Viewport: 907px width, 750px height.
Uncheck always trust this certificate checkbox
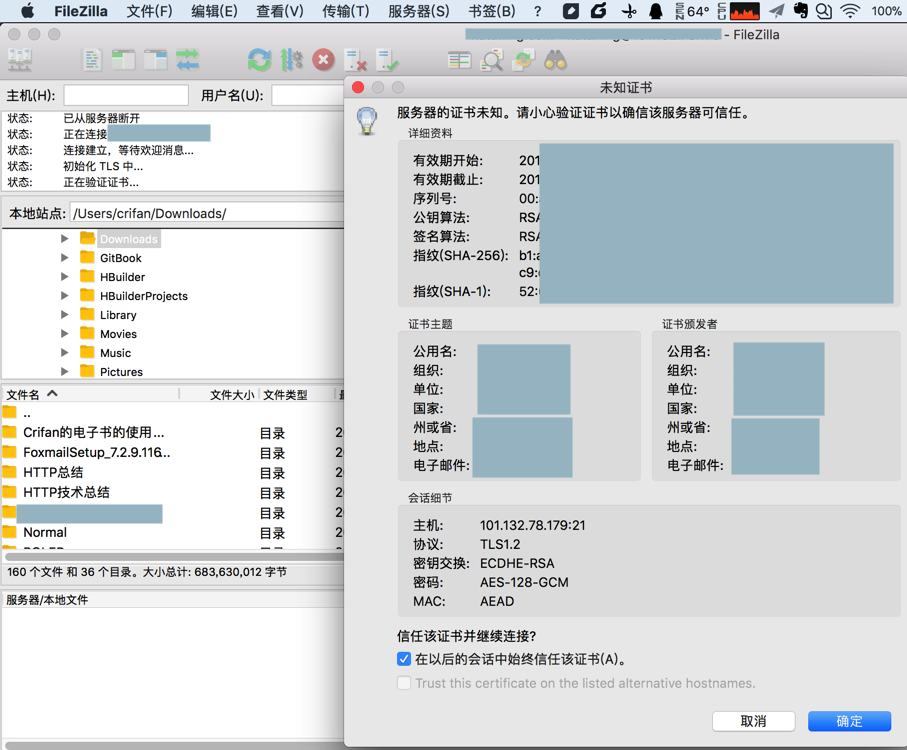click(x=404, y=659)
